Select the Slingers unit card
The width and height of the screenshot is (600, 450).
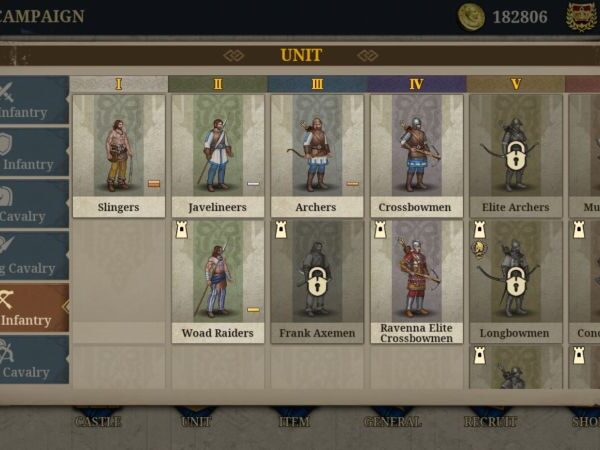119,156
